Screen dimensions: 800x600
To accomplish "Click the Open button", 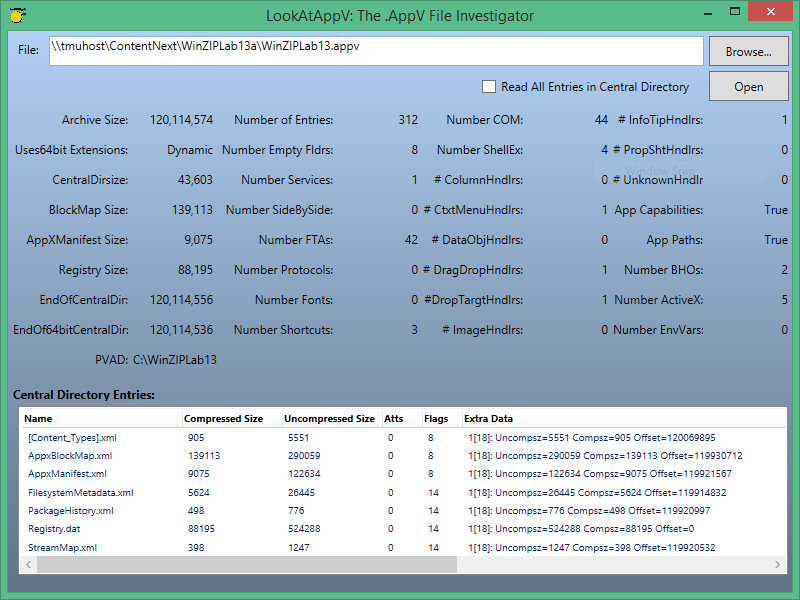I will (x=748, y=86).
